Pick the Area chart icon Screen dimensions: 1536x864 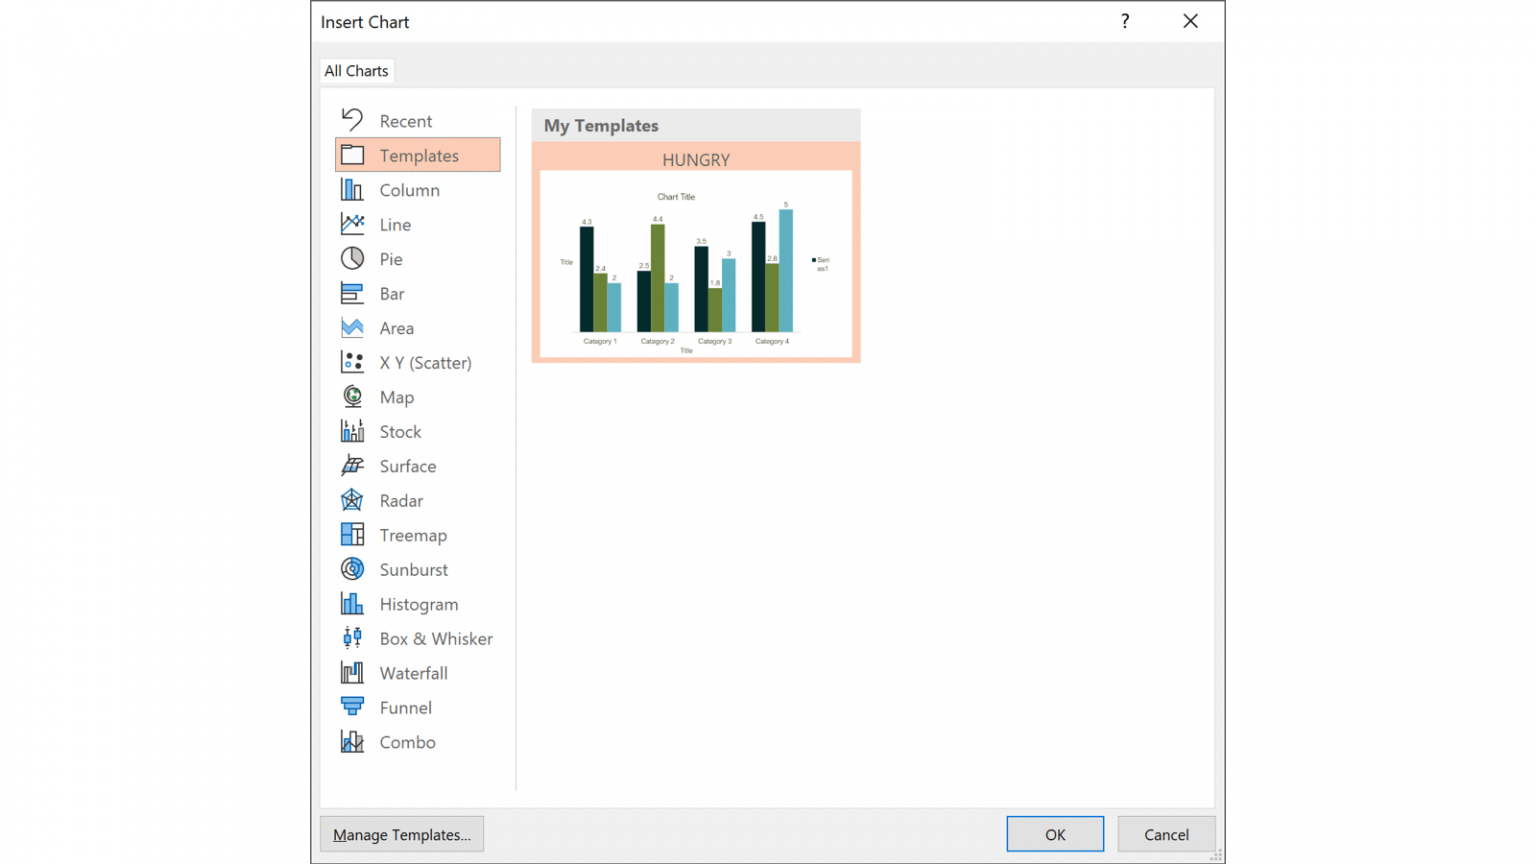point(352,327)
